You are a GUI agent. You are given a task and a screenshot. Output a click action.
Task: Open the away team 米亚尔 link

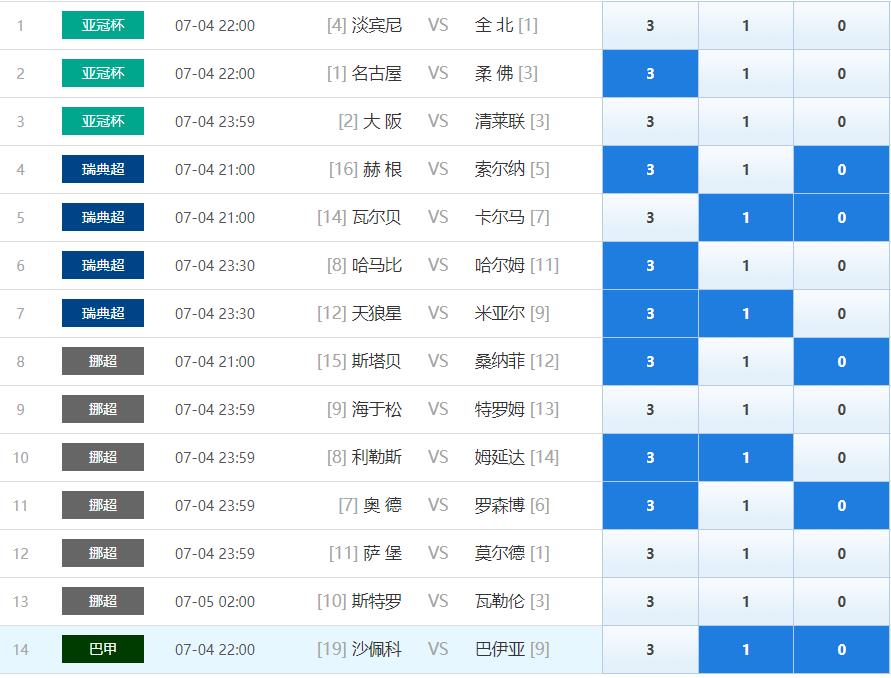499,313
